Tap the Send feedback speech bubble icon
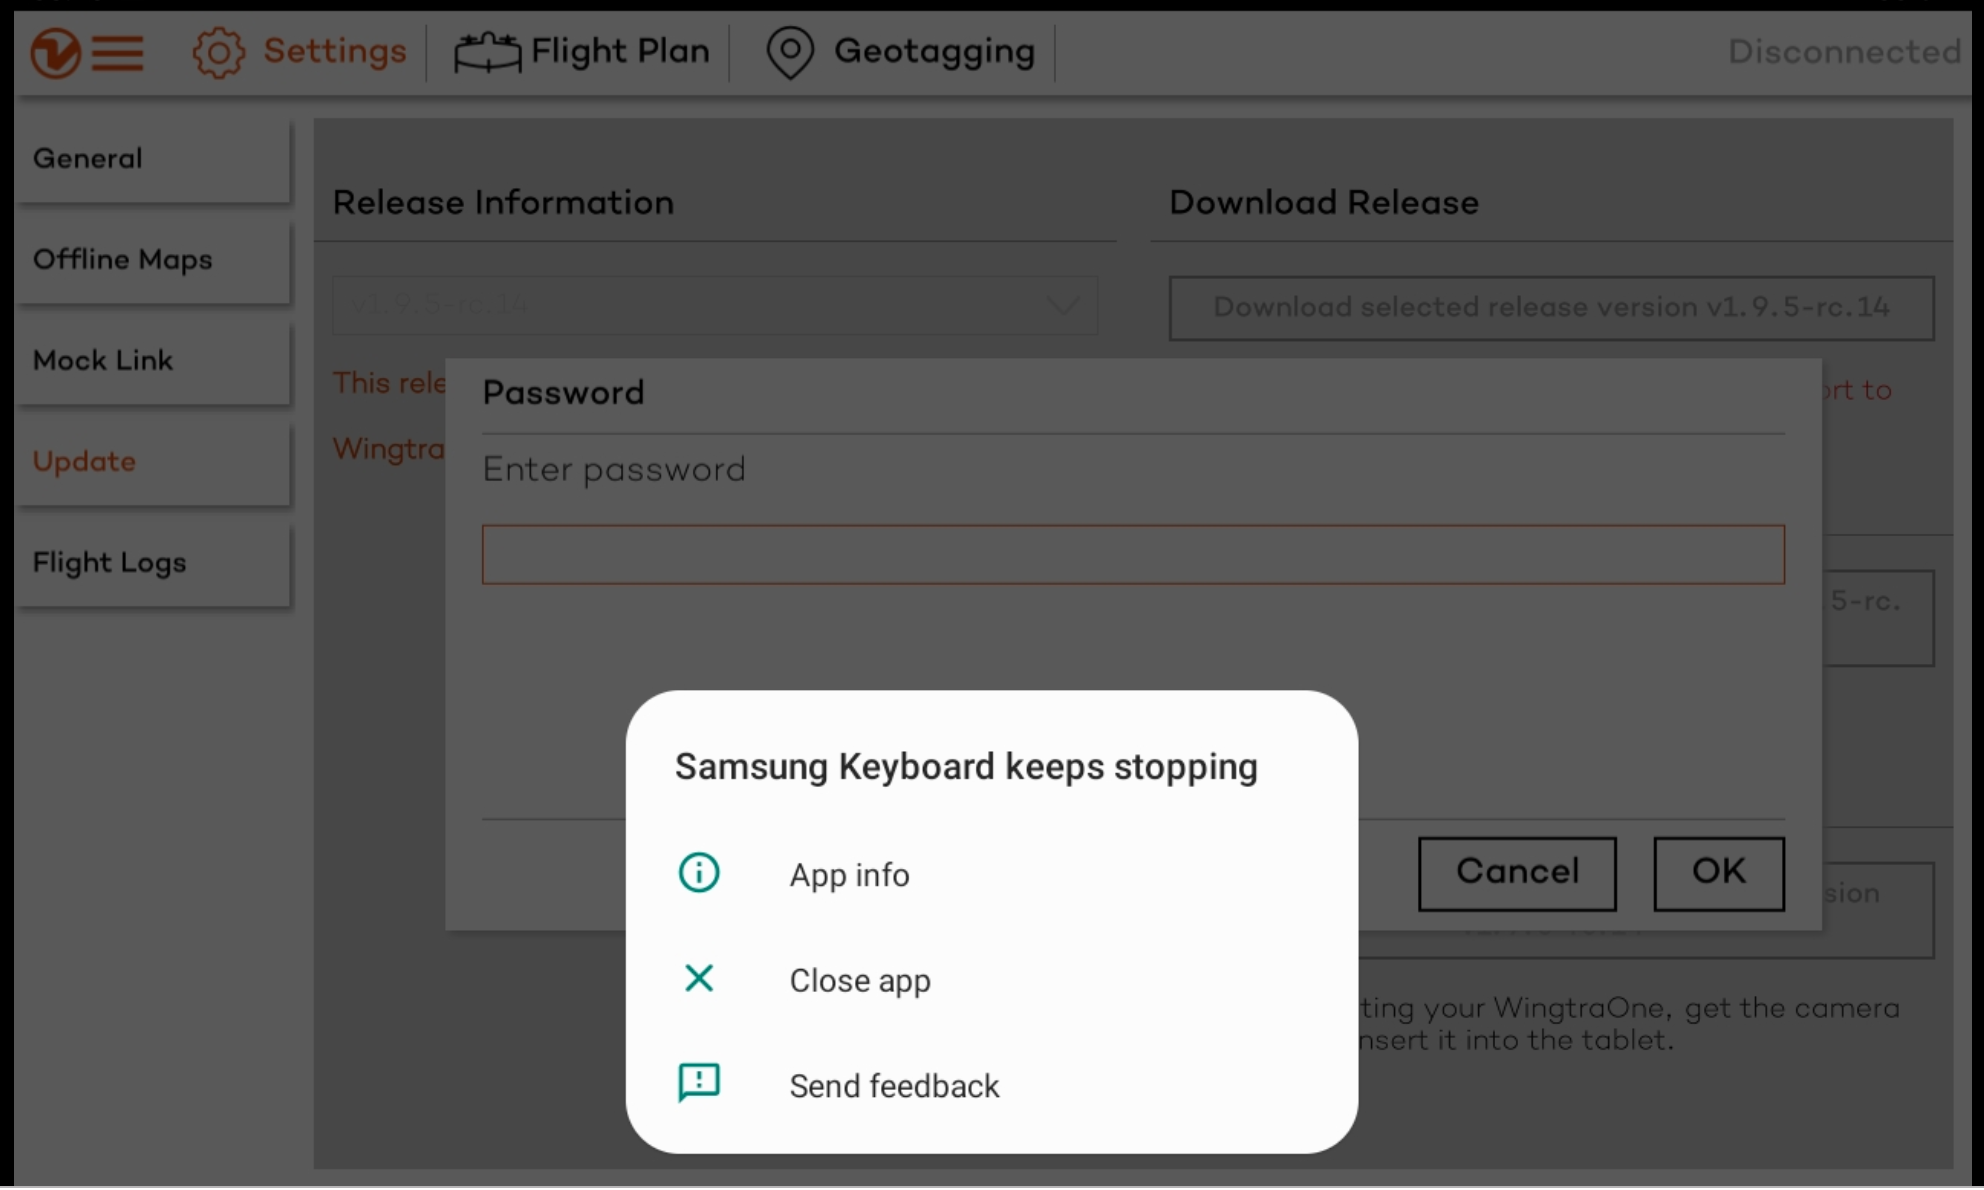1984x1190 pixels. coord(699,1083)
